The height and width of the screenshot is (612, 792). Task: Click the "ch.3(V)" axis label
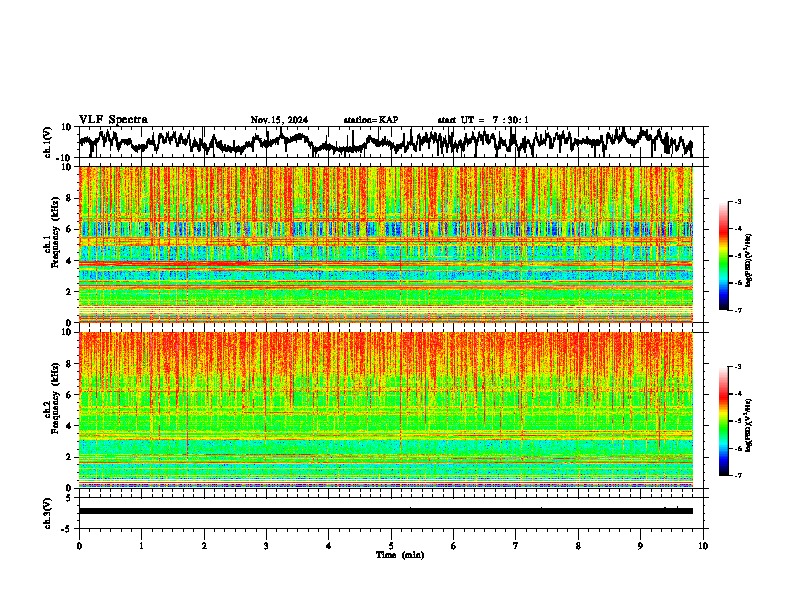pos(48,514)
